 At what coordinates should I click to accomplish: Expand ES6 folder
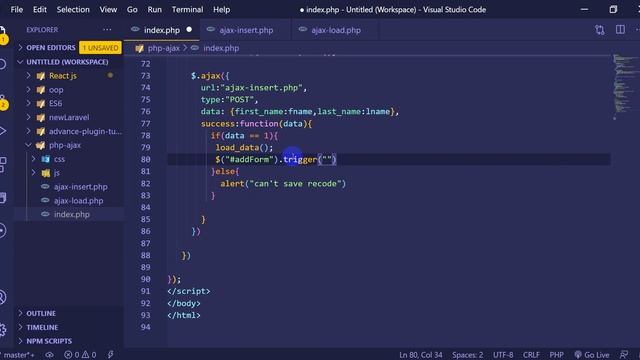coord(29,103)
